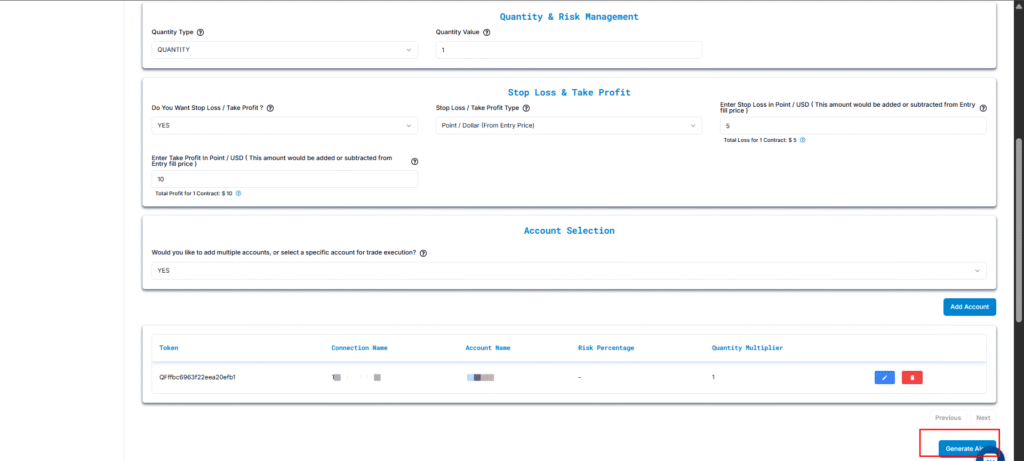Click info icon beside Total Loss text

tap(803, 140)
